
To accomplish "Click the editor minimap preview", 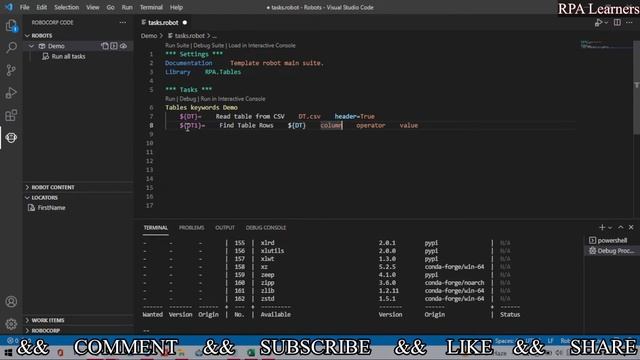I will [606, 44].
